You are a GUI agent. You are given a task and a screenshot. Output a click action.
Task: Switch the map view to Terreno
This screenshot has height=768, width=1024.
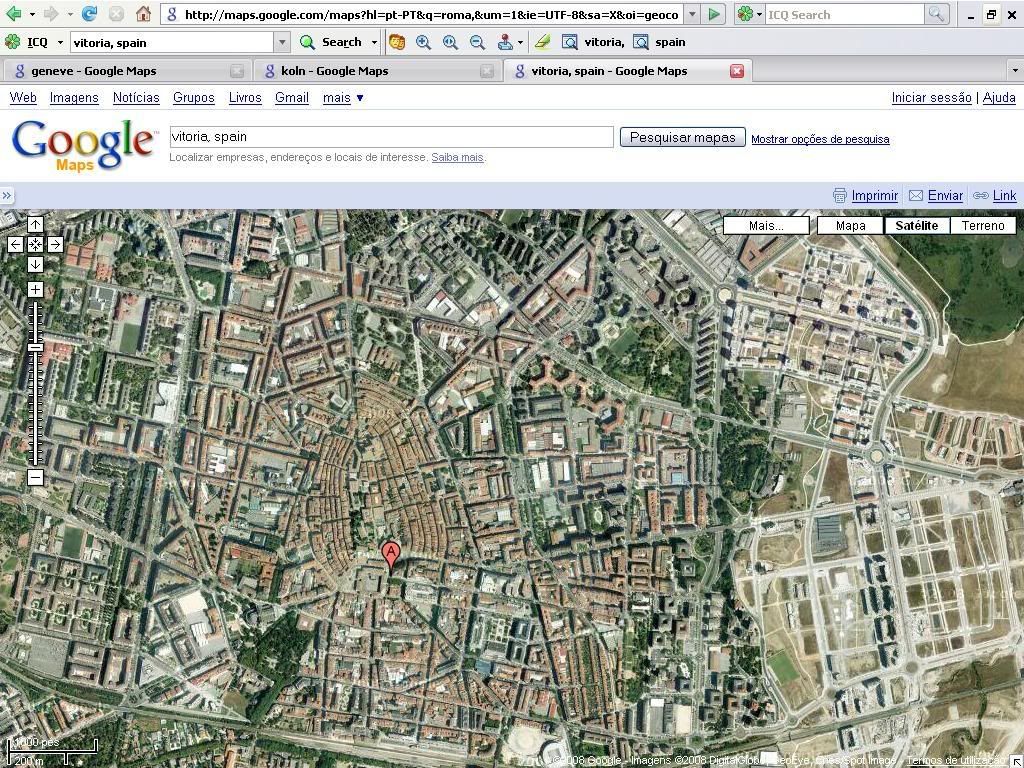(x=982, y=226)
